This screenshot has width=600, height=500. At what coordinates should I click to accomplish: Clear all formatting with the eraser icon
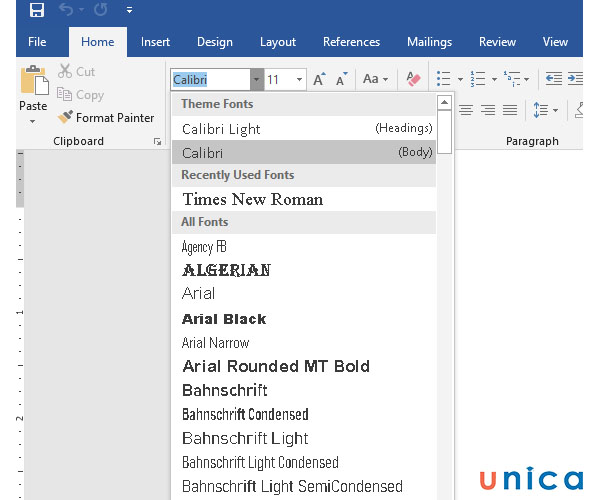[x=413, y=80]
